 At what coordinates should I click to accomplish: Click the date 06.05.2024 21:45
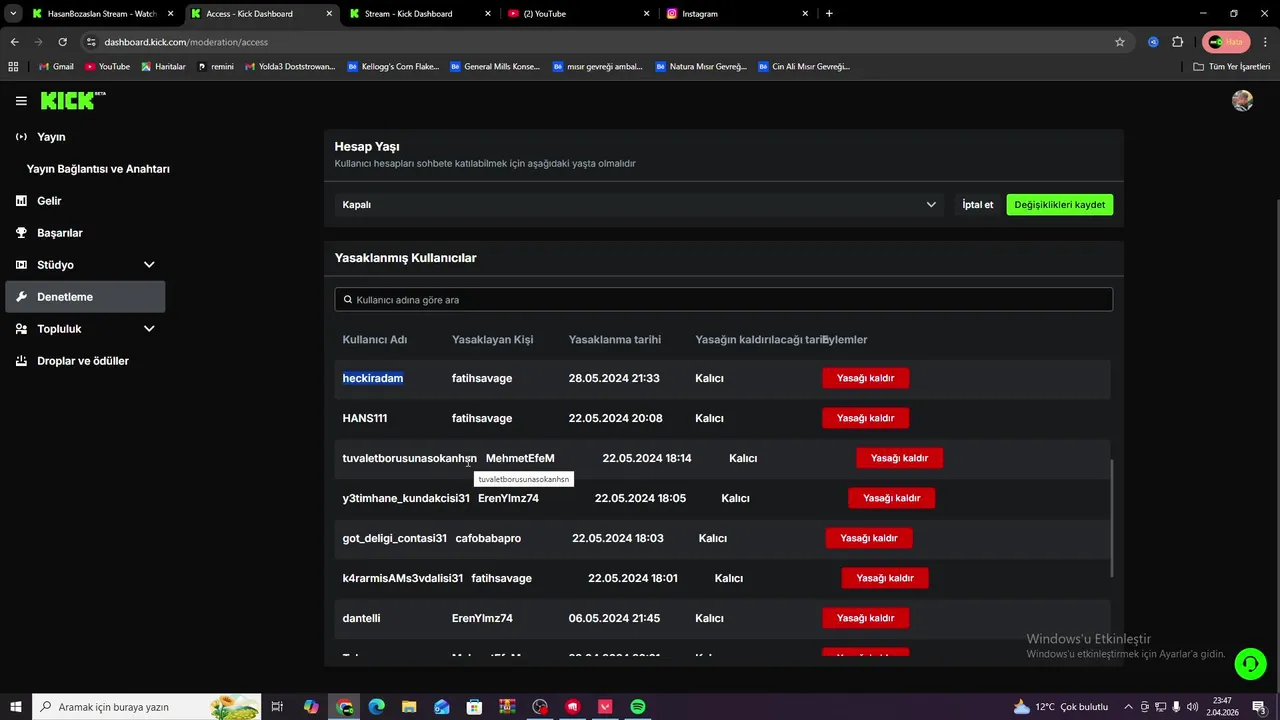coord(613,618)
